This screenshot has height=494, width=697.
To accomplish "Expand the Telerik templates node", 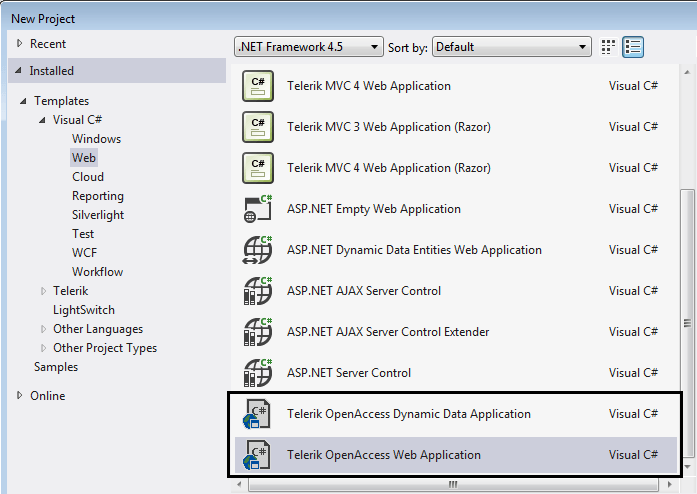I will click(x=43, y=291).
